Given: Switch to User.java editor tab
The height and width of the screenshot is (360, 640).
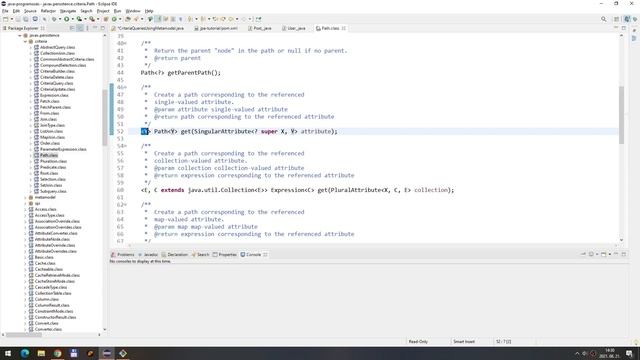Looking at the screenshot, I should click(293, 28).
